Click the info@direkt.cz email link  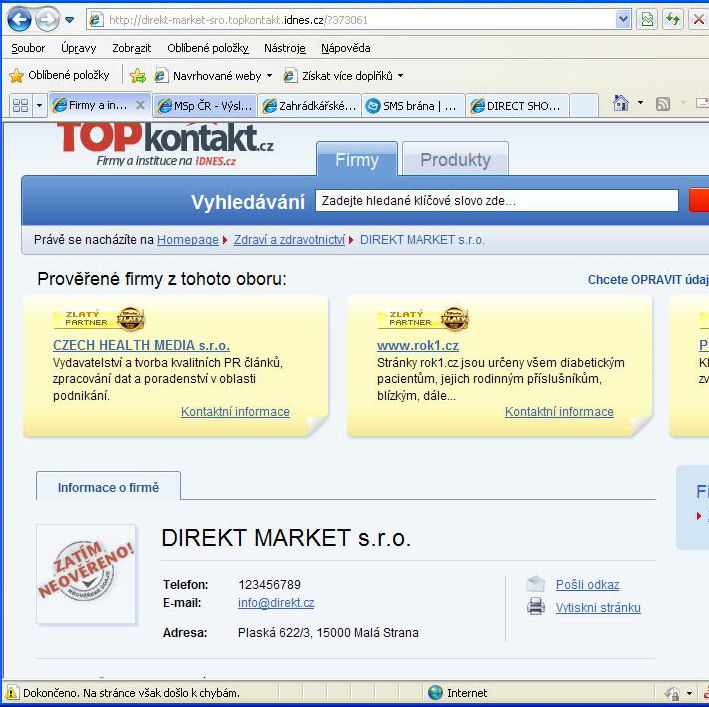(276, 603)
